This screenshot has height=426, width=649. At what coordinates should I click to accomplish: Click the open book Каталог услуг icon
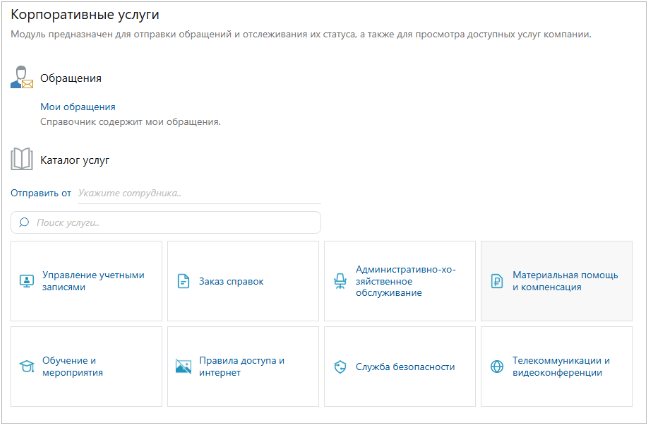pyautogui.click(x=22, y=159)
